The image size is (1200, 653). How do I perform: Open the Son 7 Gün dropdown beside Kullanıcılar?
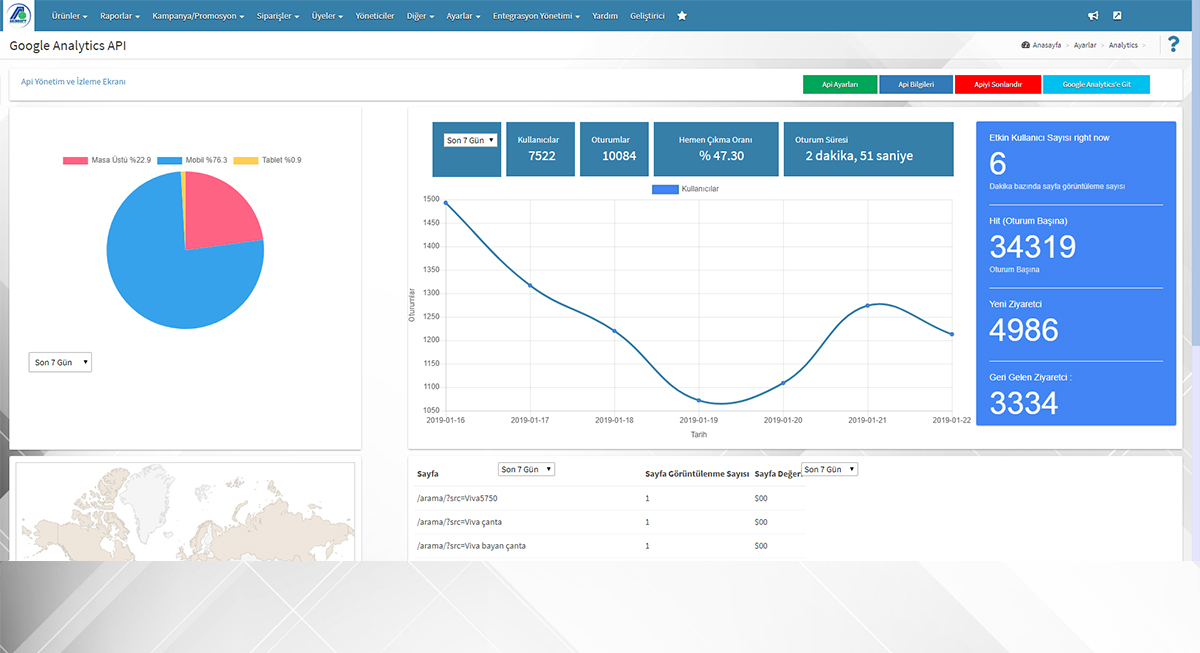point(470,141)
